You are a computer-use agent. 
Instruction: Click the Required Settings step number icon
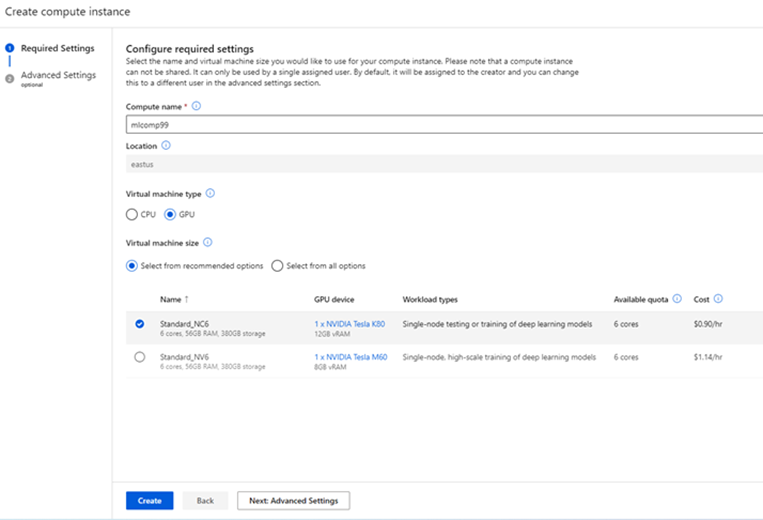coord(10,48)
